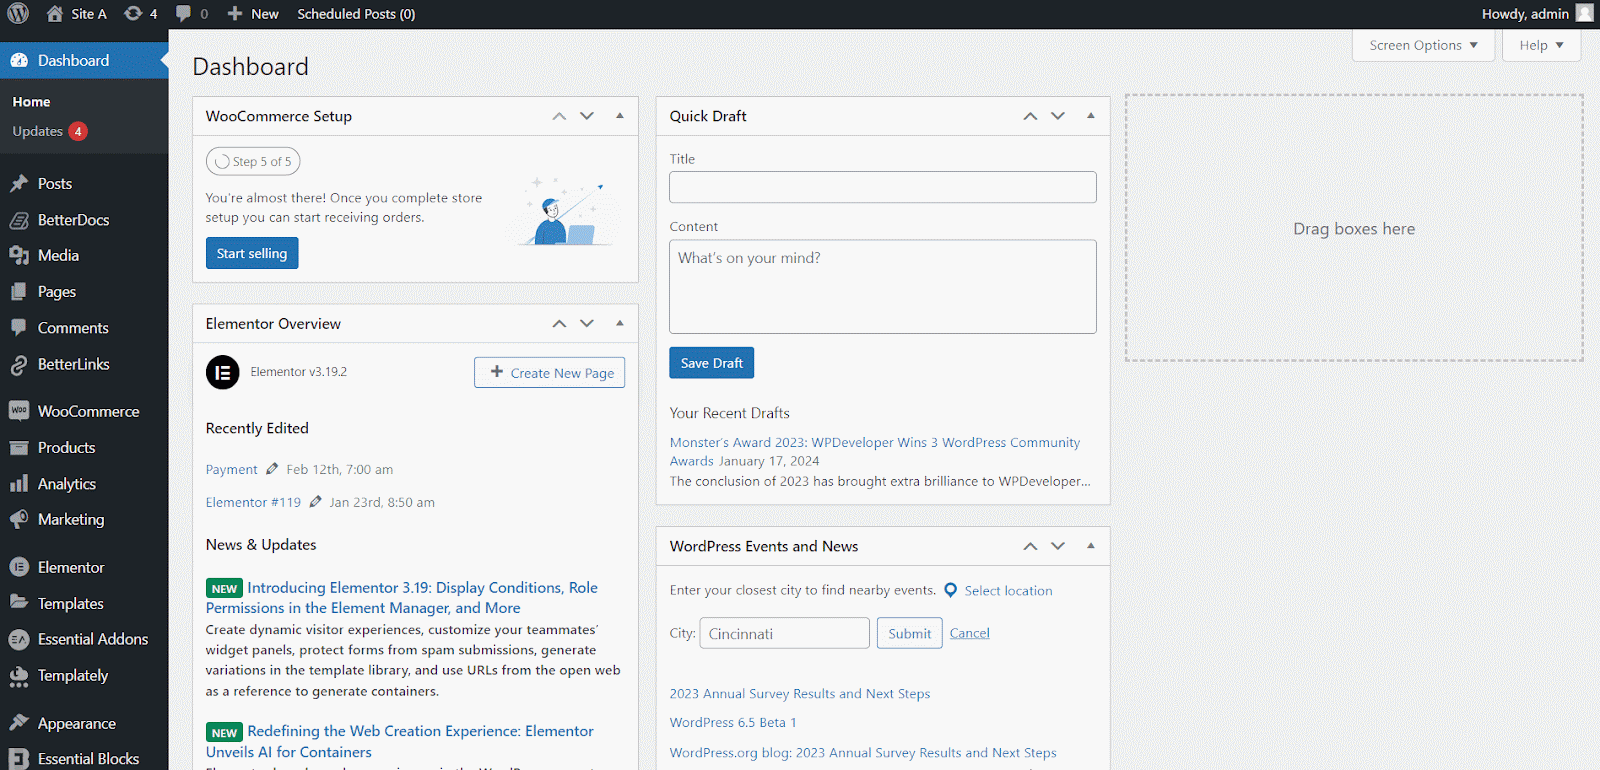Move Quick Draft box down
Image resolution: width=1600 pixels, height=770 pixels.
(1058, 116)
